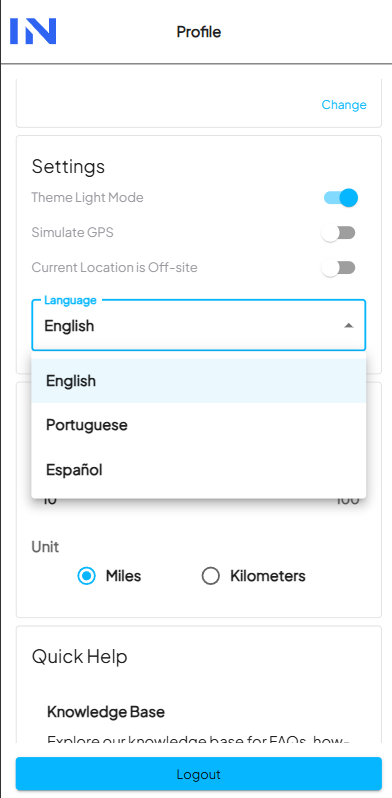This screenshot has width=392, height=798.
Task: Choose English from the language list
Action: pyautogui.click(x=199, y=381)
